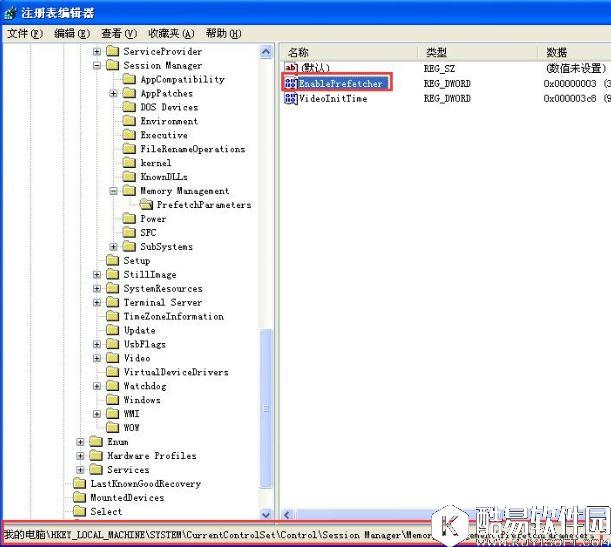Expand the ServiceProvider key
Viewport: 611px width, 547px height.
tap(97, 51)
